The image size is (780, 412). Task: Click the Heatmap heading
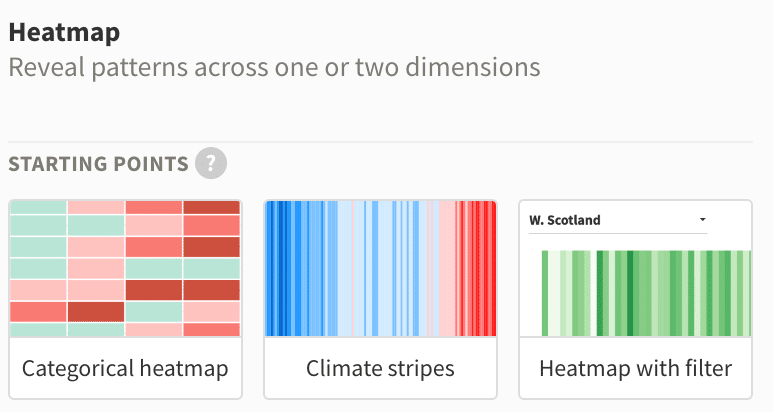pyautogui.click(x=64, y=32)
